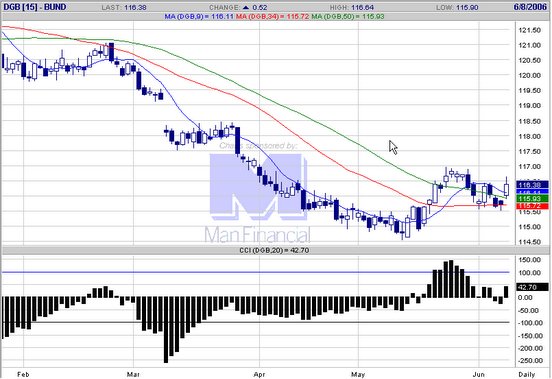Click the LOW: 115.90 value
Screen dimensions: 552x379
(x=457, y=7)
